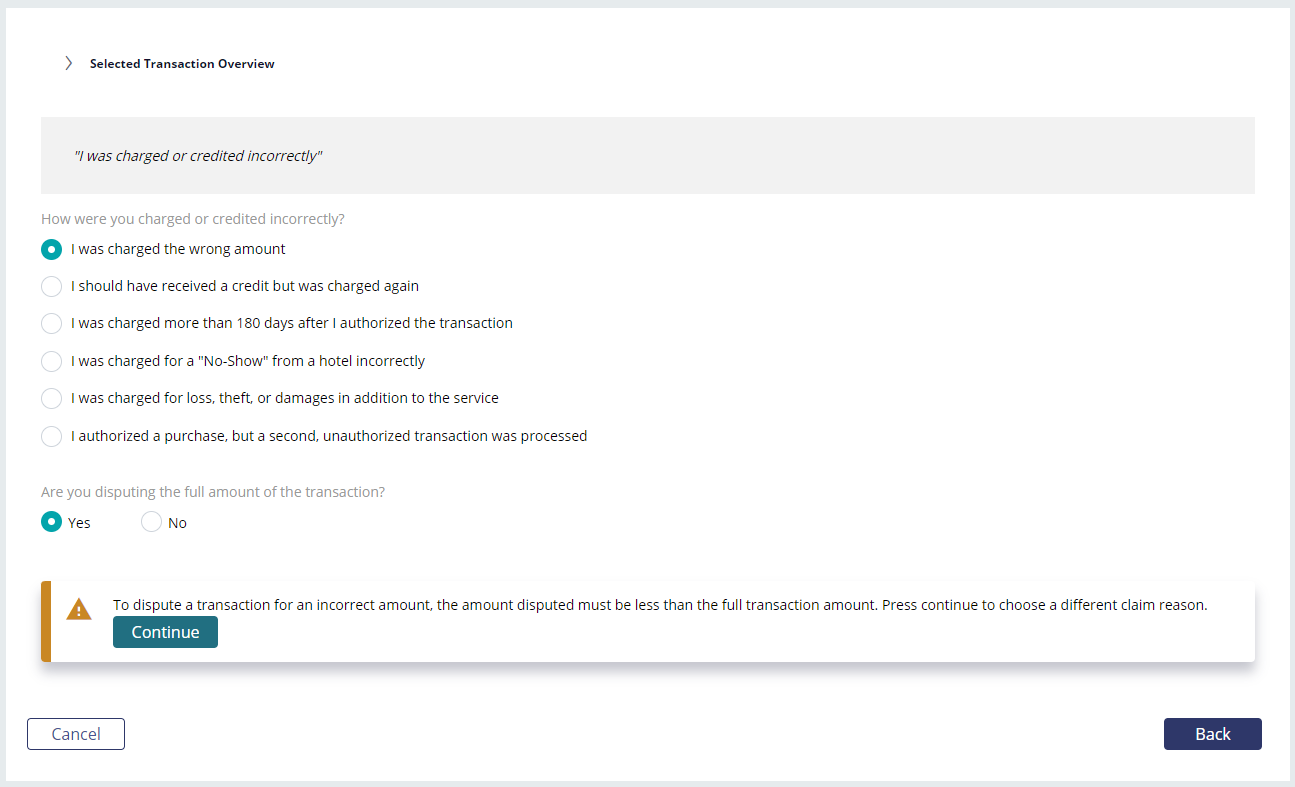Expand the Selected Transaction Overview chevron
Screen dimensions: 1295x787
68,63
